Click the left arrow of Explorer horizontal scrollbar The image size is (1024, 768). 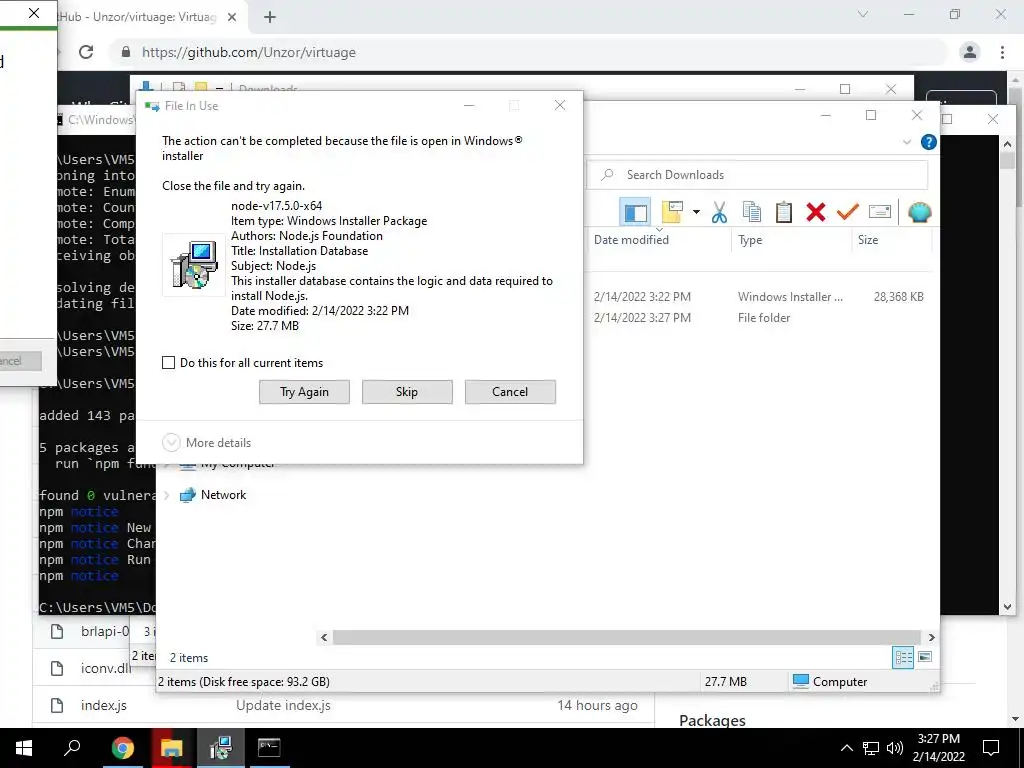[324, 637]
